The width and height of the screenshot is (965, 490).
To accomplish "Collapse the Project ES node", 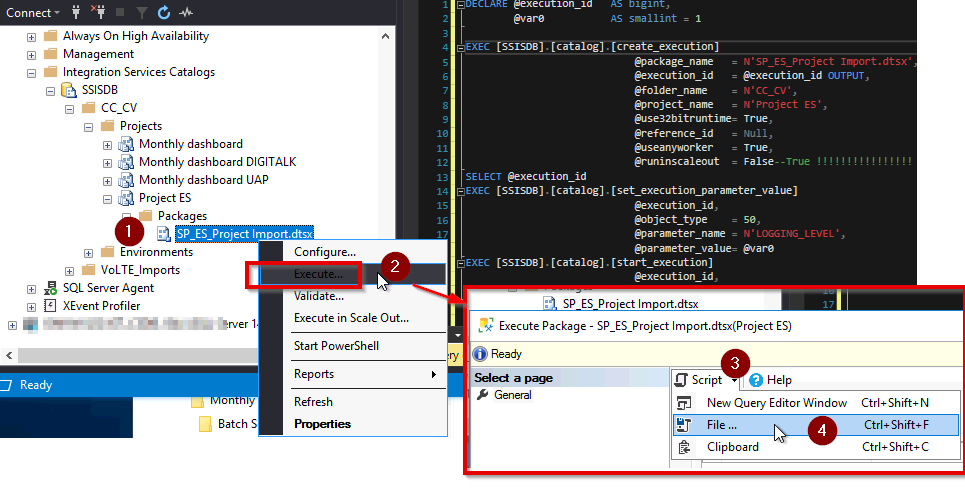I will click(108, 199).
